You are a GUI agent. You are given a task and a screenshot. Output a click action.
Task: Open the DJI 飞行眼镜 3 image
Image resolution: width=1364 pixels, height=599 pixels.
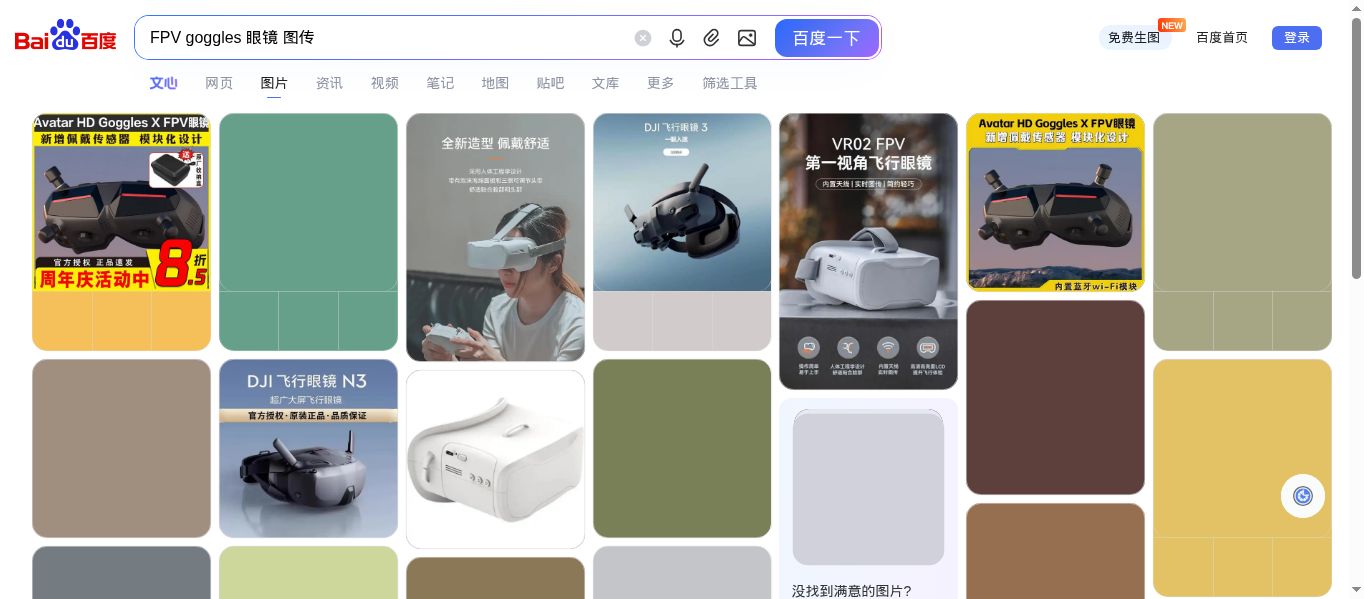coord(682,202)
